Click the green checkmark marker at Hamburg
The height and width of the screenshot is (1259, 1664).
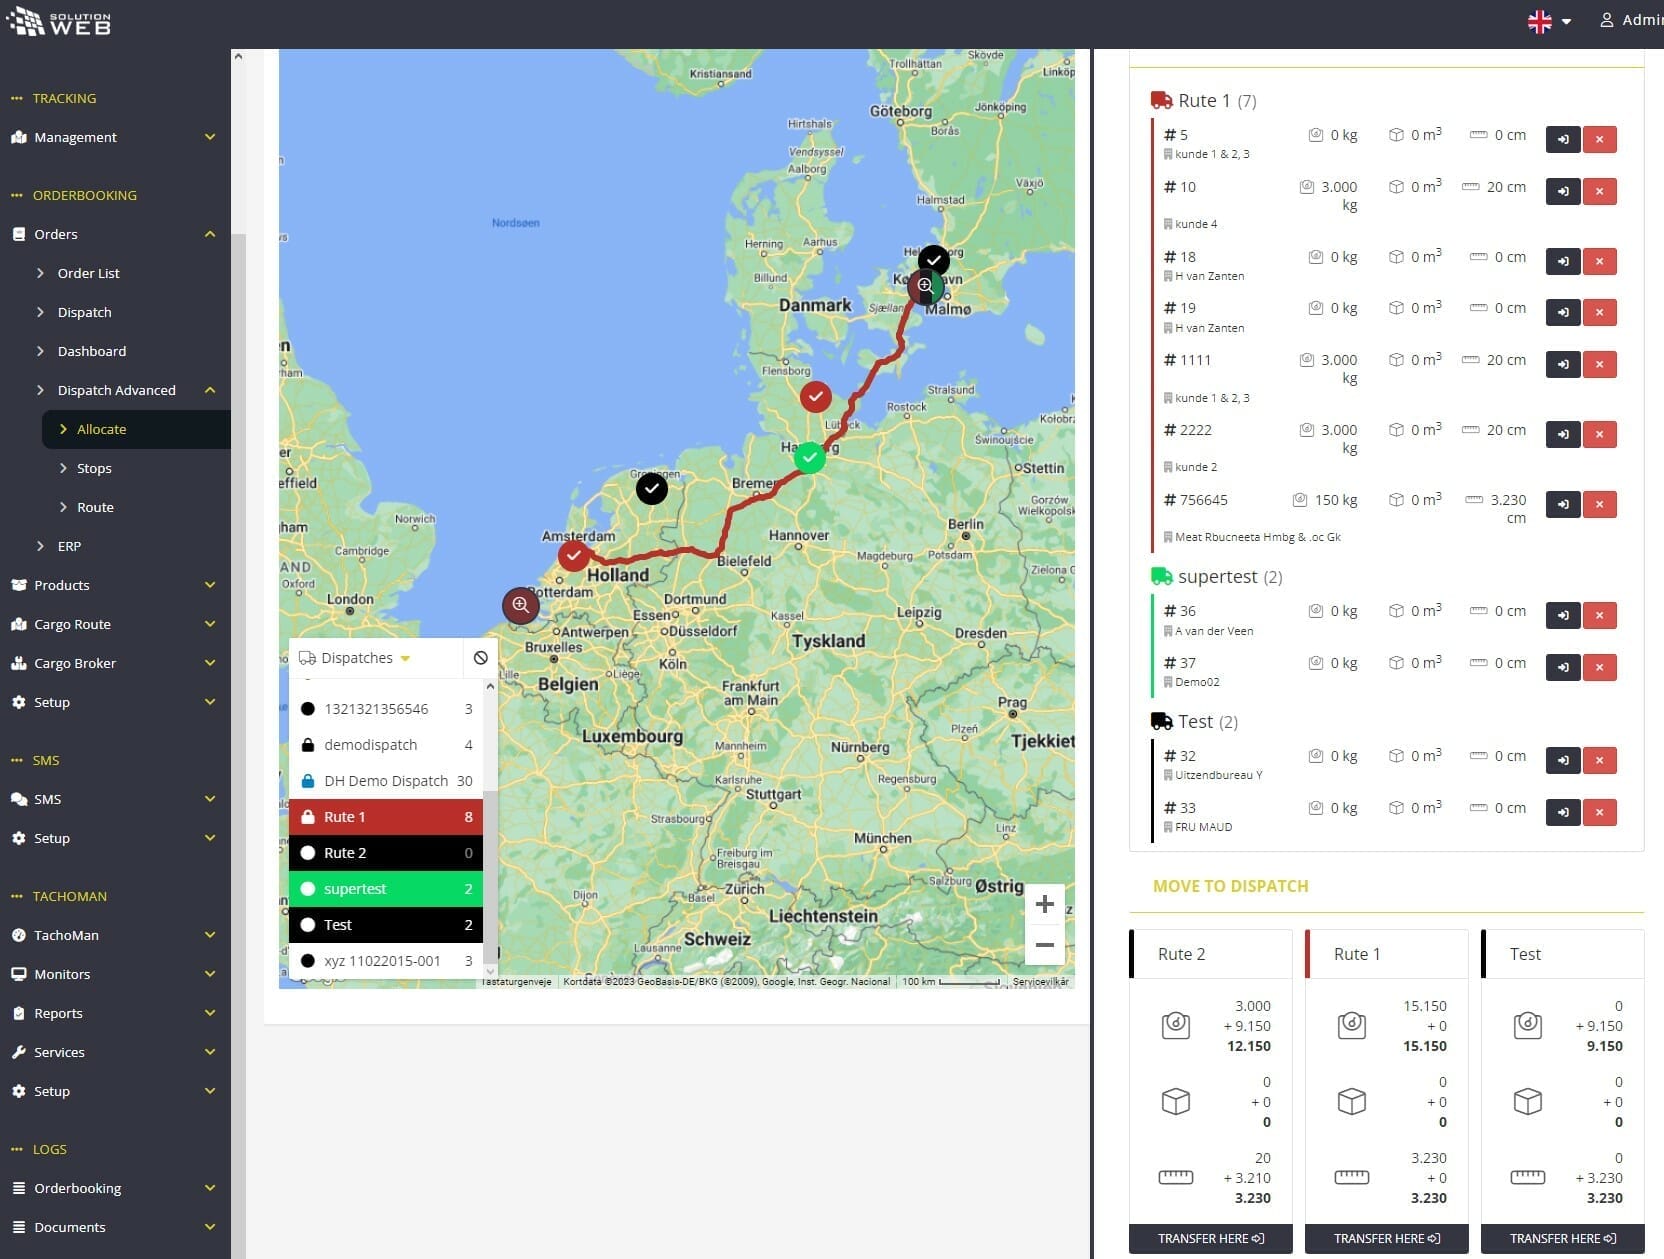coord(810,457)
